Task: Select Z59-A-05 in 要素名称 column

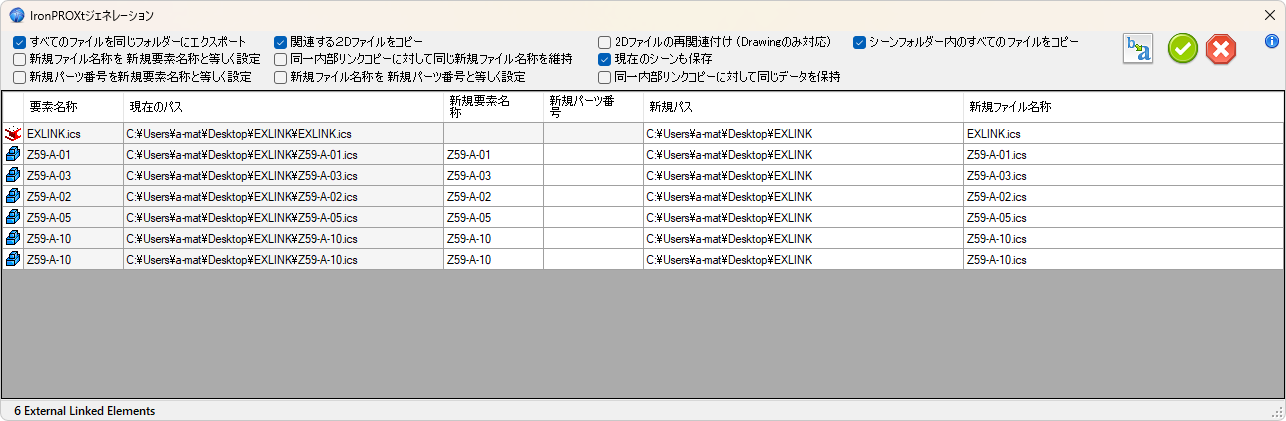Action: coord(73,217)
